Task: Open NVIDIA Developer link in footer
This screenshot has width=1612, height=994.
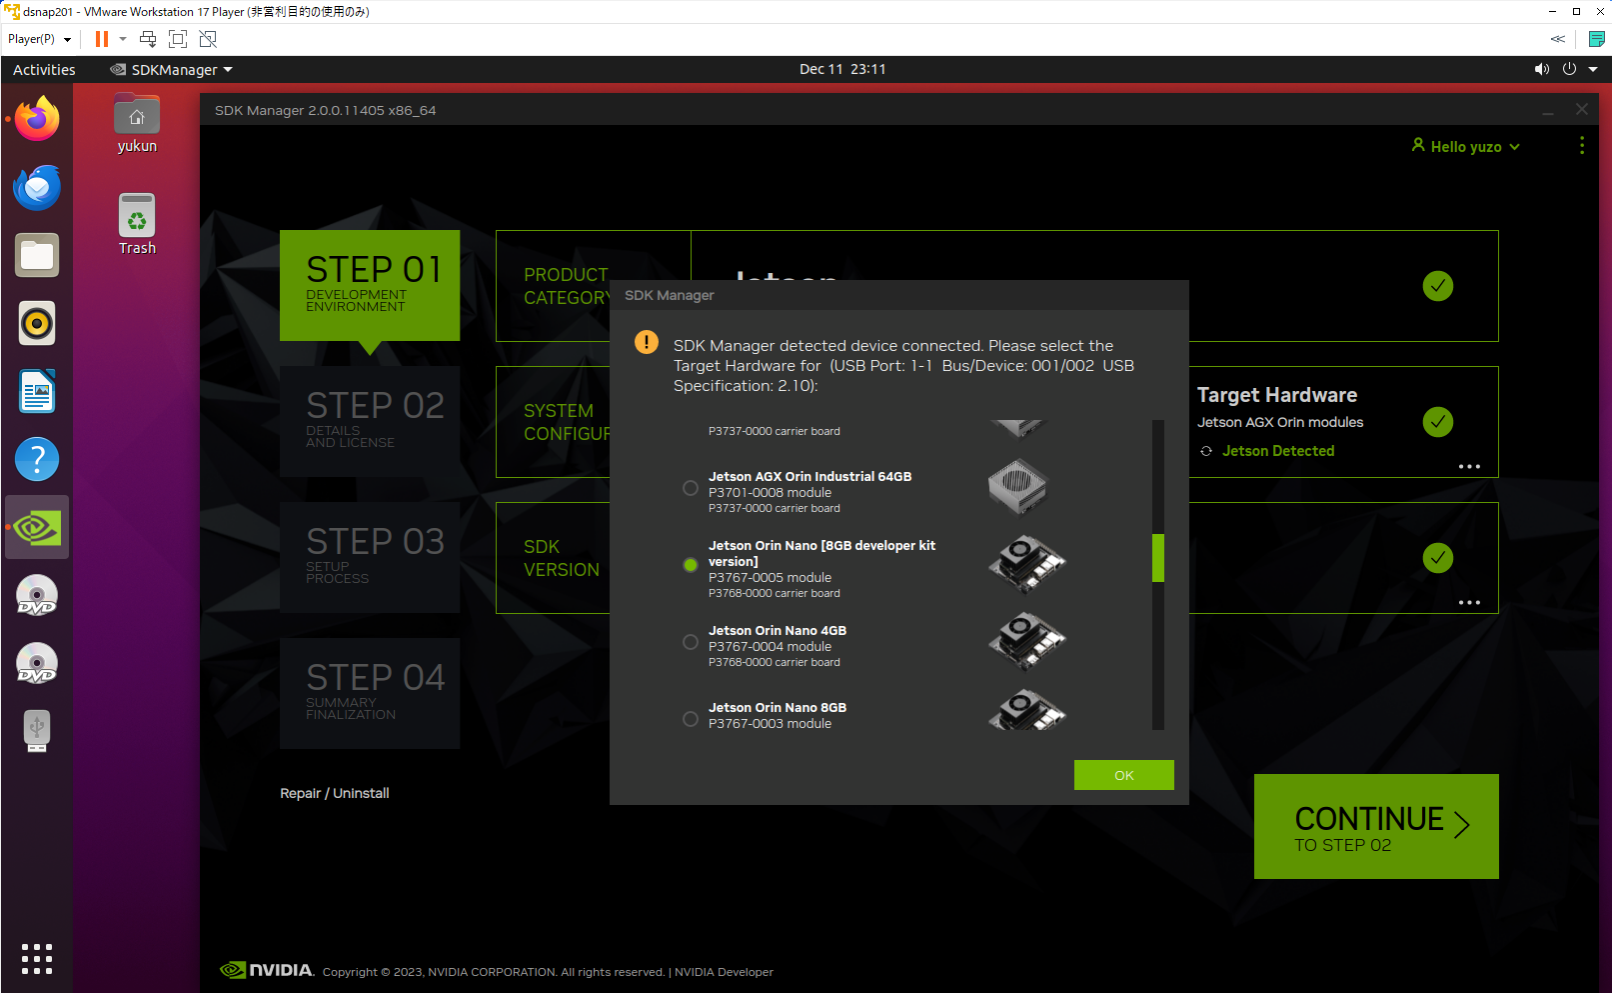Action: coord(724,972)
